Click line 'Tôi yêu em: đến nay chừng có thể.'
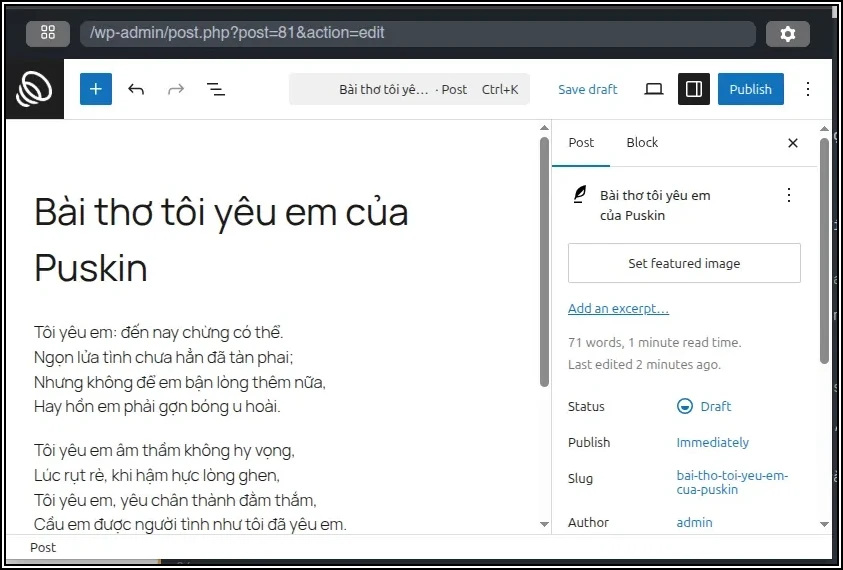 (159, 332)
